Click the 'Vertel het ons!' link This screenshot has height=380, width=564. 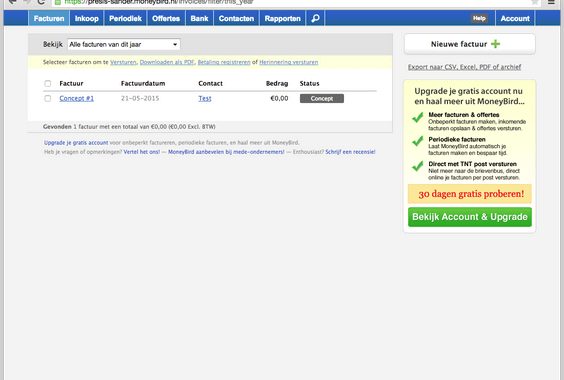point(142,152)
